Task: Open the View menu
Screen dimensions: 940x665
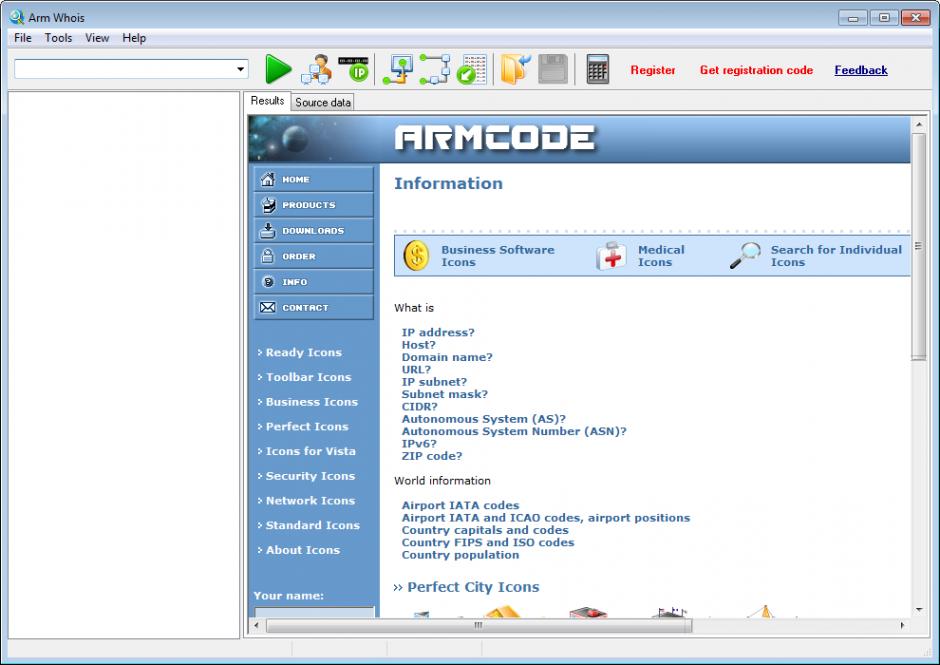Action: coord(97,38)
